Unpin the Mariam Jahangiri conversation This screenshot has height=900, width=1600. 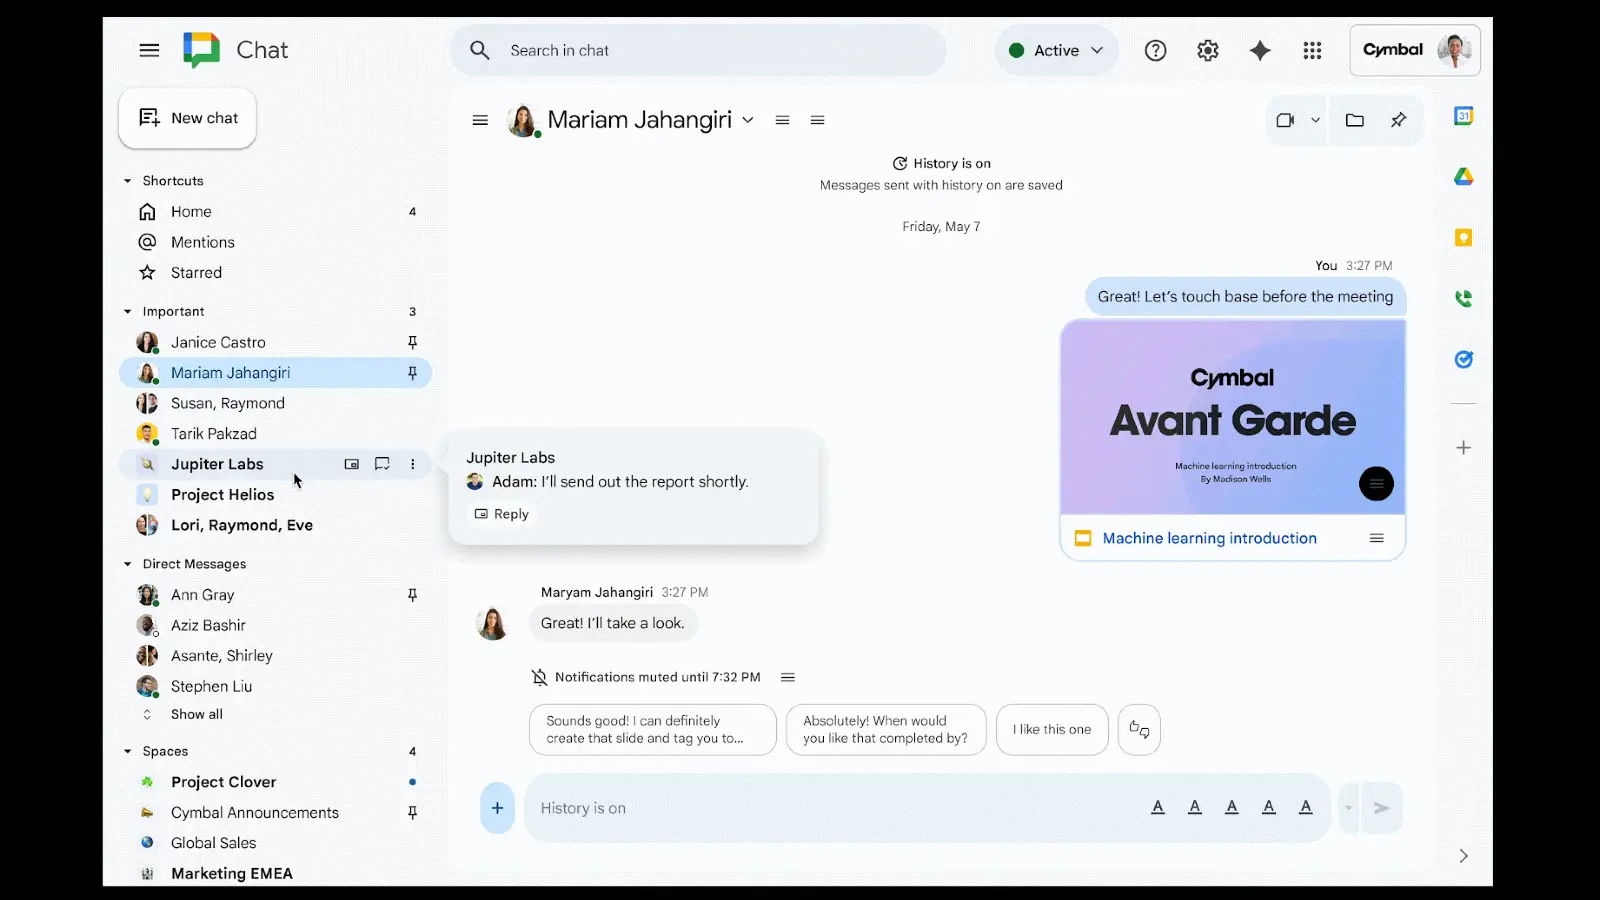412,373
